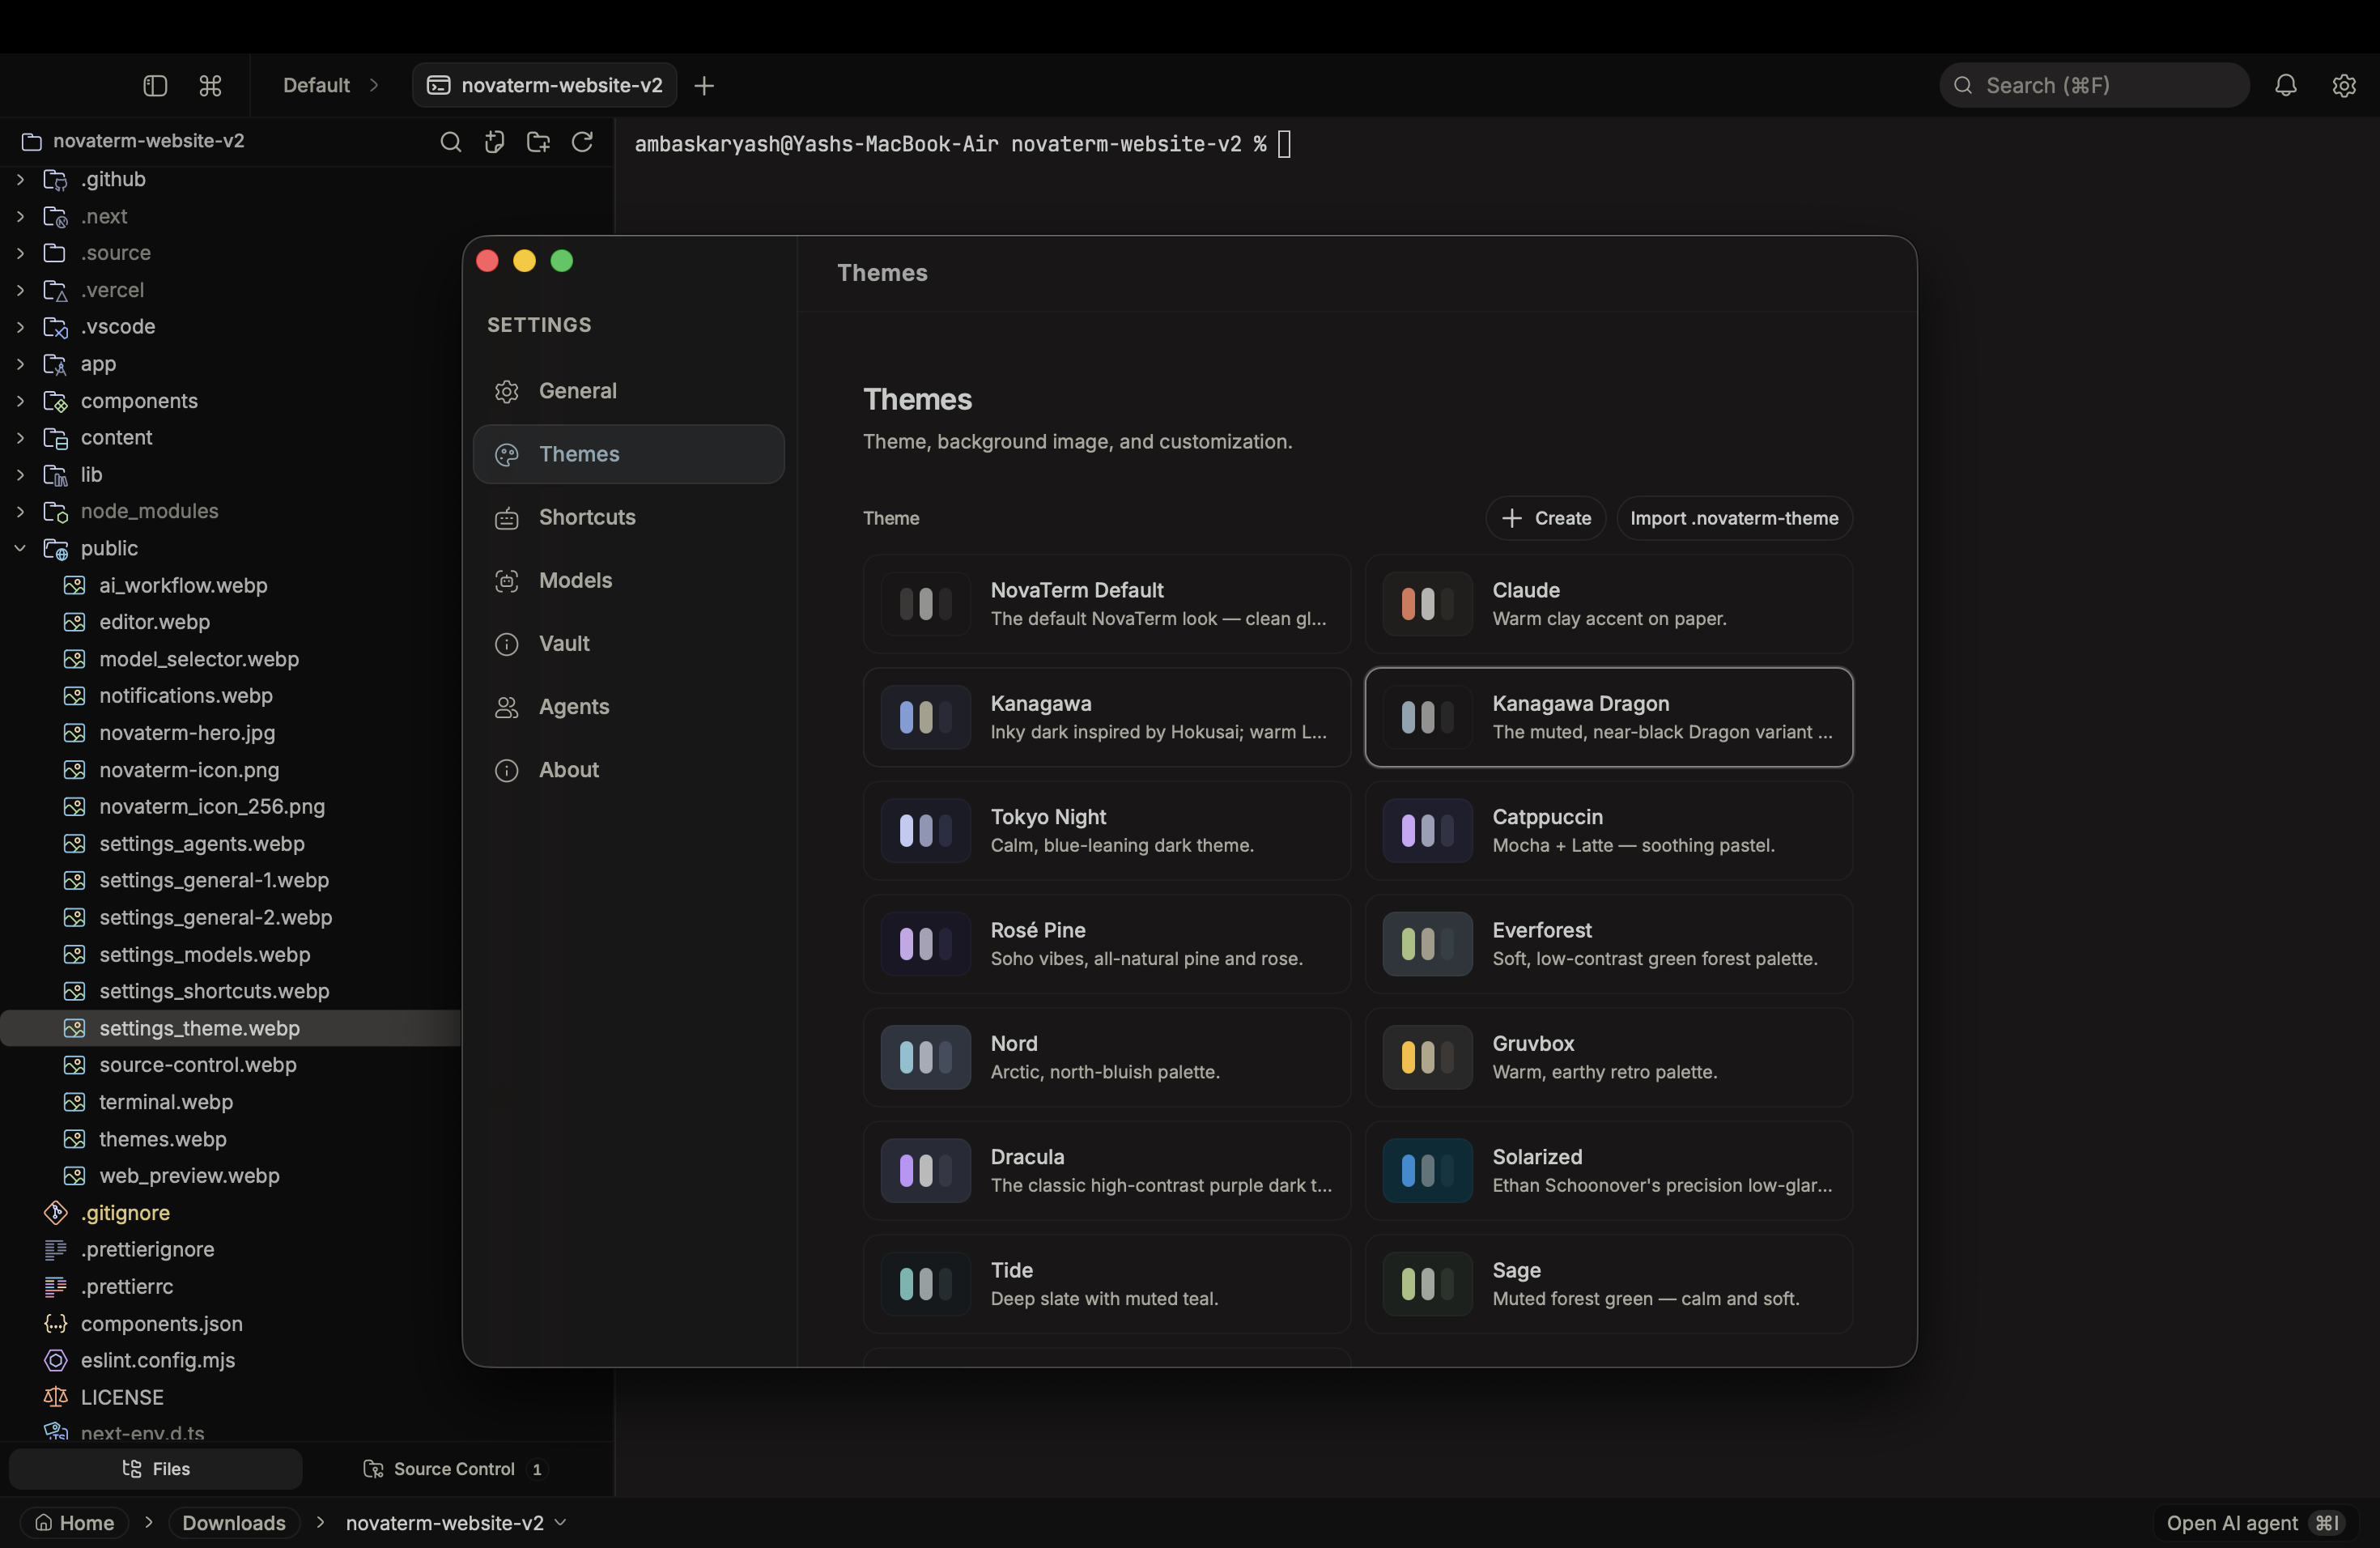Click the Shortcuts keyboard icon
Screen dimensions: 2380x1548
click(x=507, y=518)
